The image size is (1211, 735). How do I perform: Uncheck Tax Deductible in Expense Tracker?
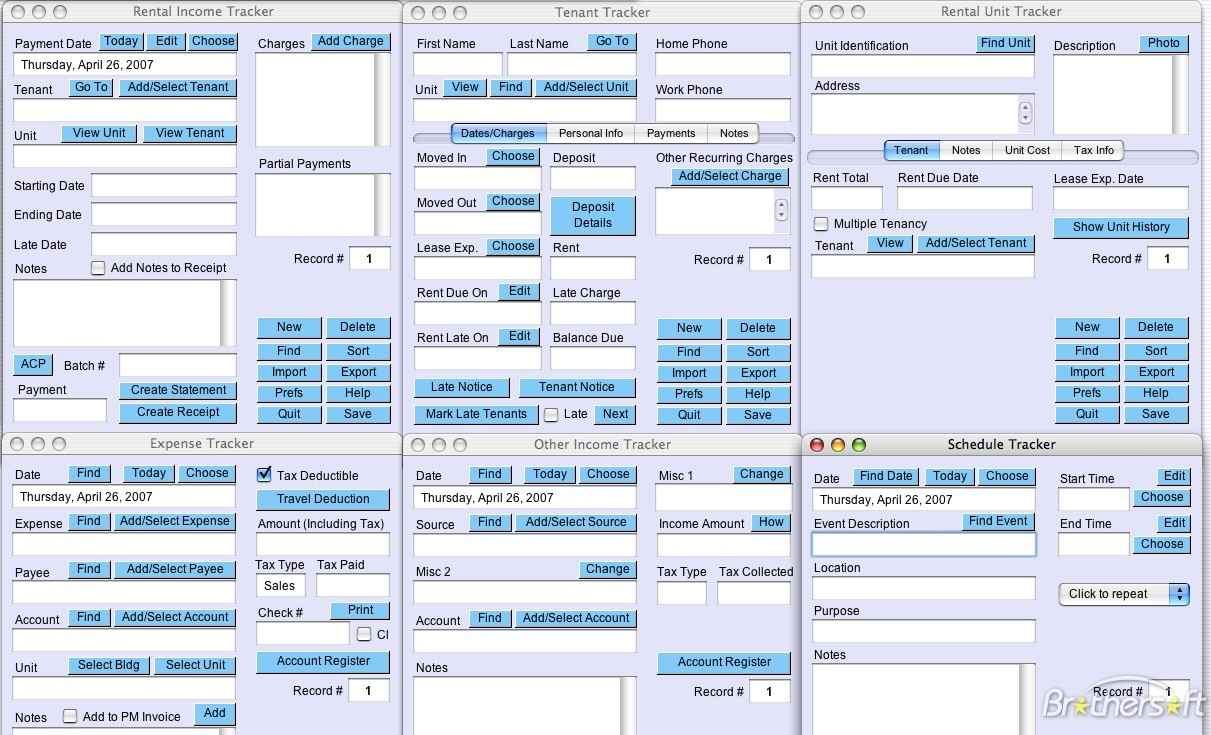pos(265,475)
